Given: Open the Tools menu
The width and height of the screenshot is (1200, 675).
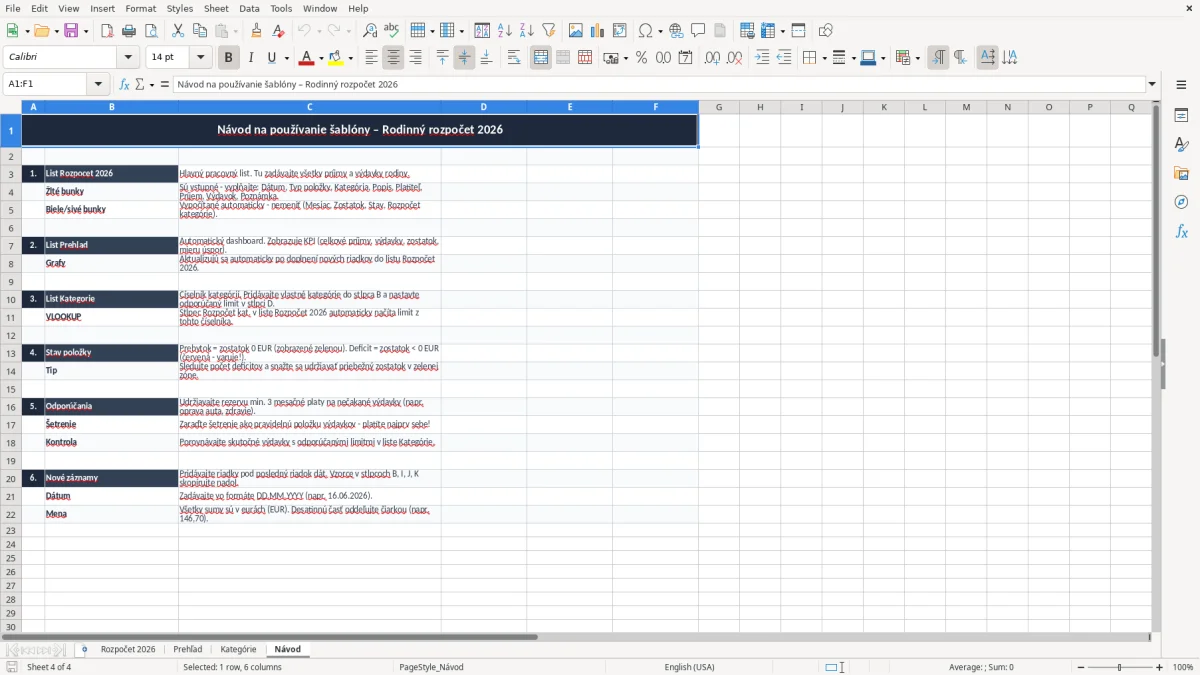Looking at the screenshot, I should coord(281,8).
